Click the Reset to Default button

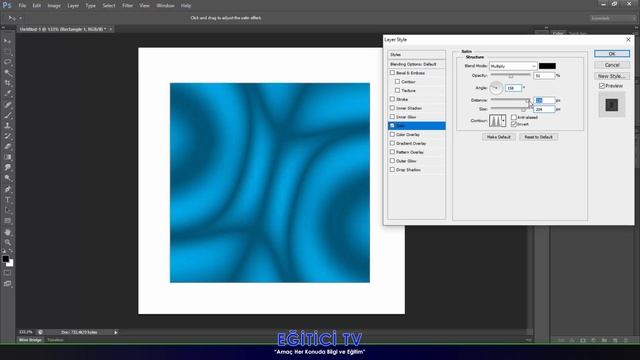tap(538, 137)
